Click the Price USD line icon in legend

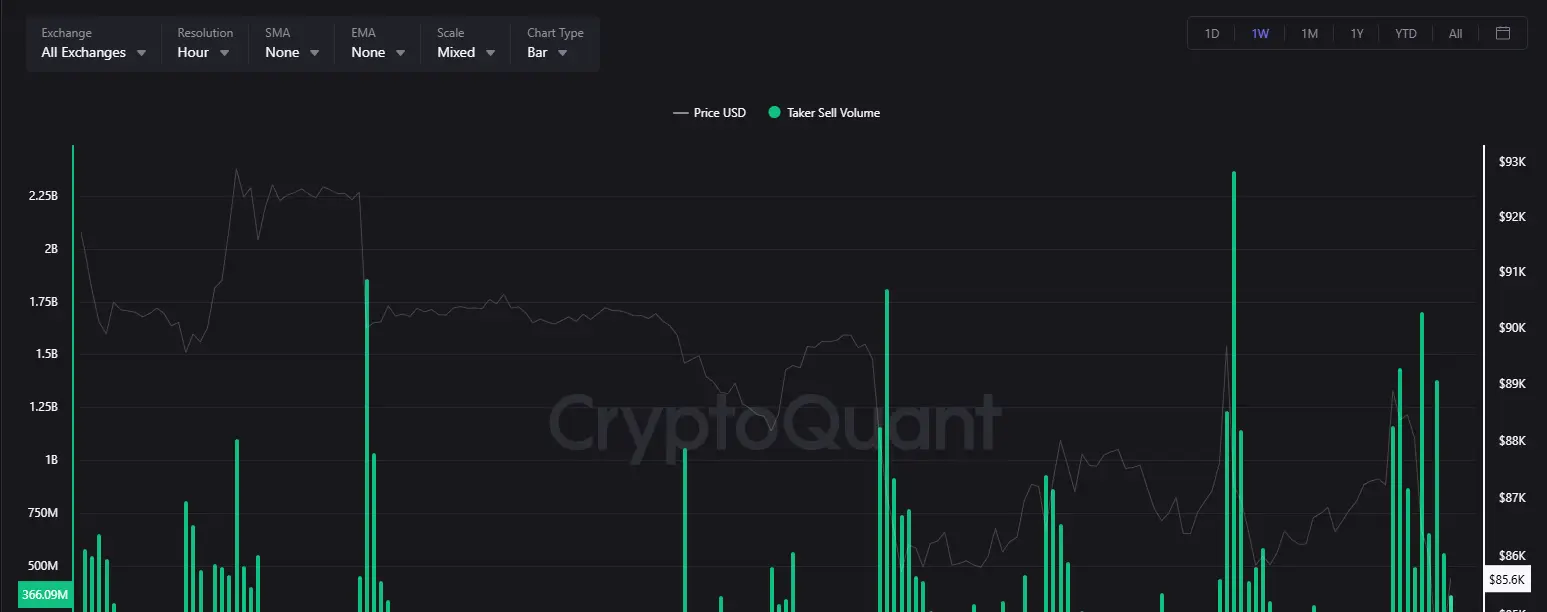pyautogui.click(x=681, y=113)
